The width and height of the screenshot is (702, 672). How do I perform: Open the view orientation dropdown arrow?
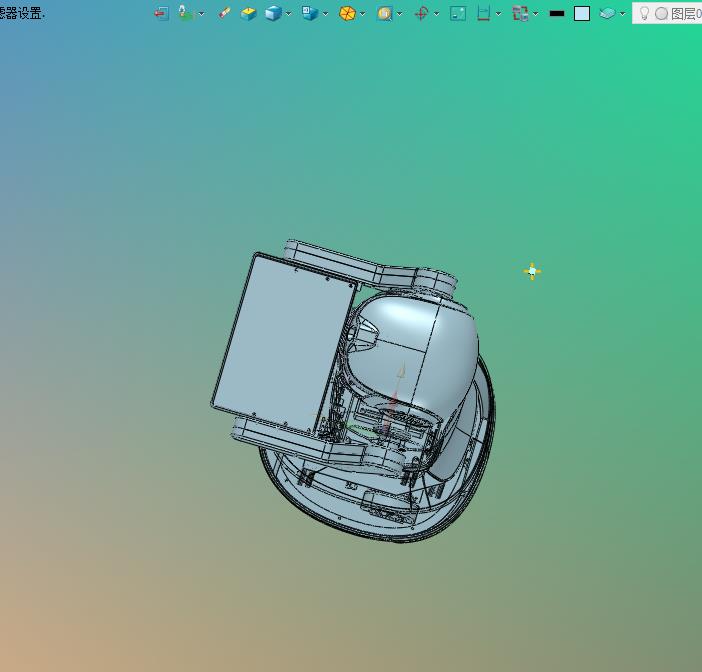point(325,14)
